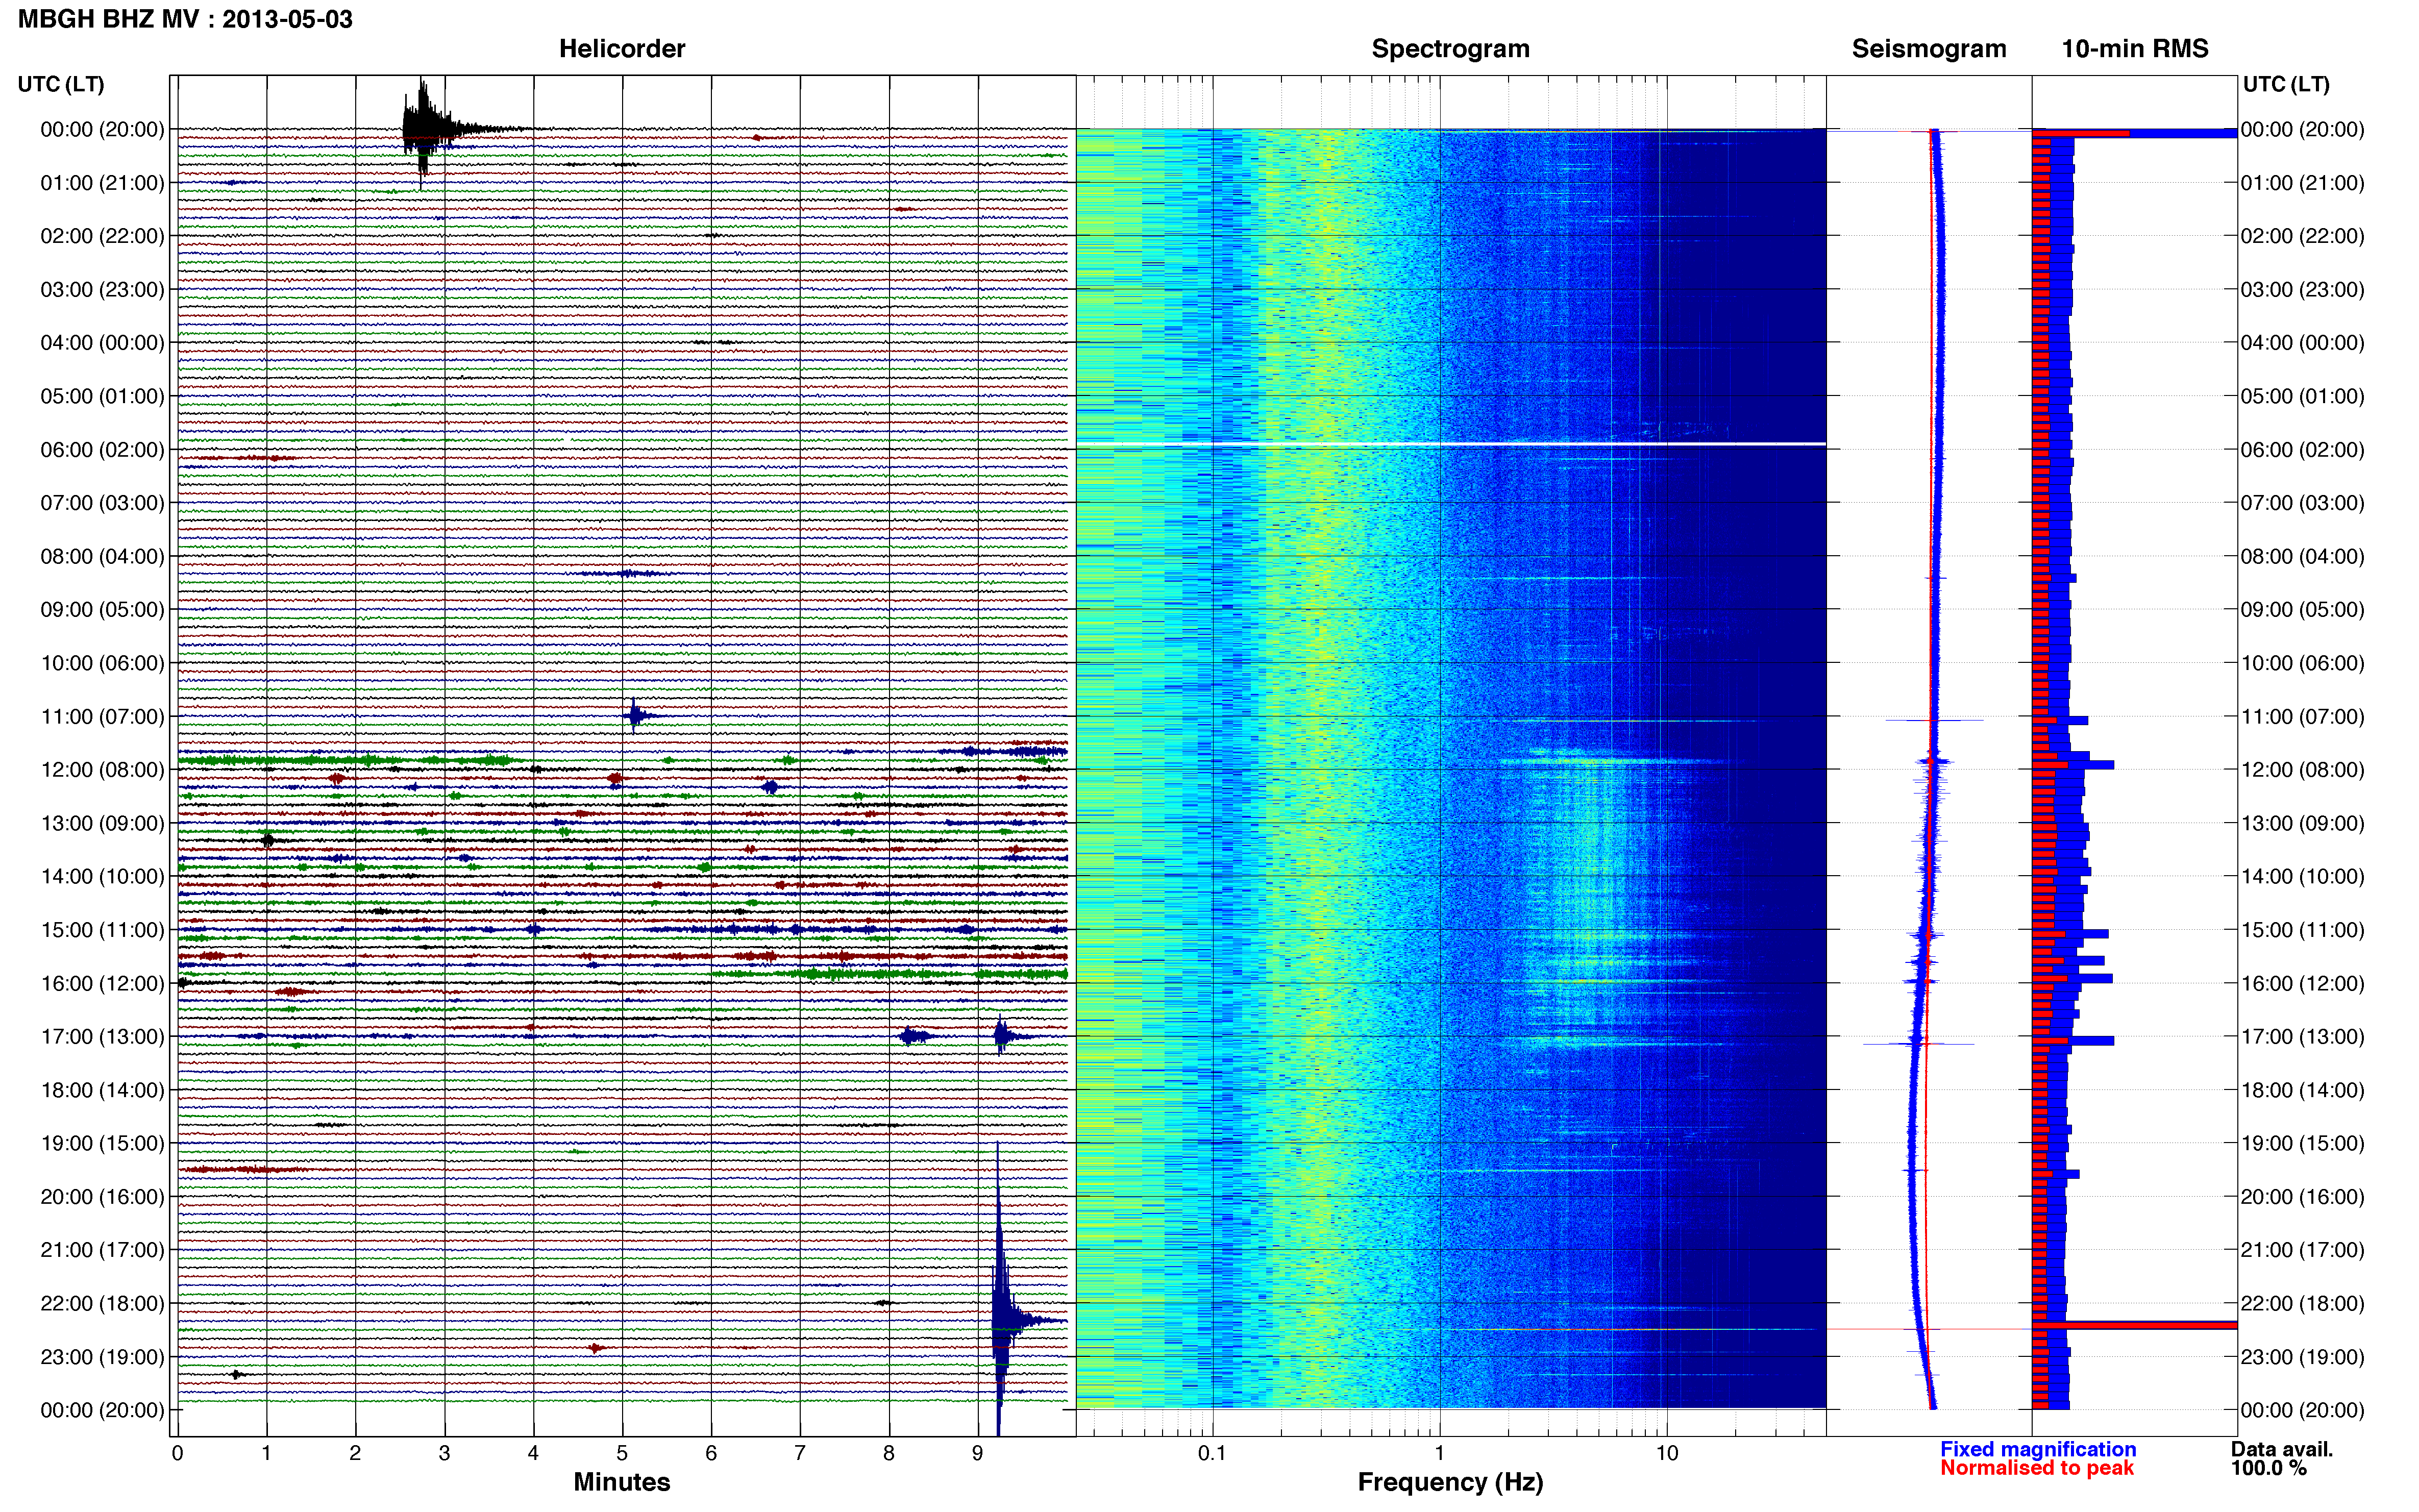Click the left '17:00 (13:00)' time label
Image resolution: width=2419 pixels, height=1512 pixels.
coord(102,1037)
